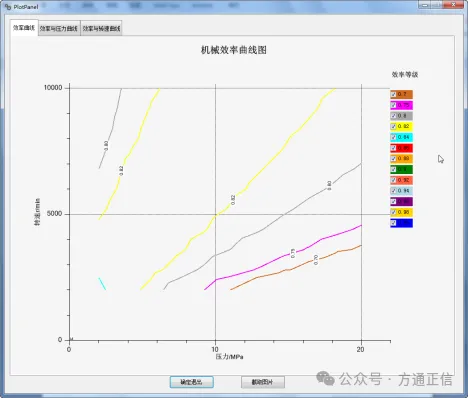
Task: Toggle the gray 0.8 efficiency checkbox
Action: click(x=393, y=116)
